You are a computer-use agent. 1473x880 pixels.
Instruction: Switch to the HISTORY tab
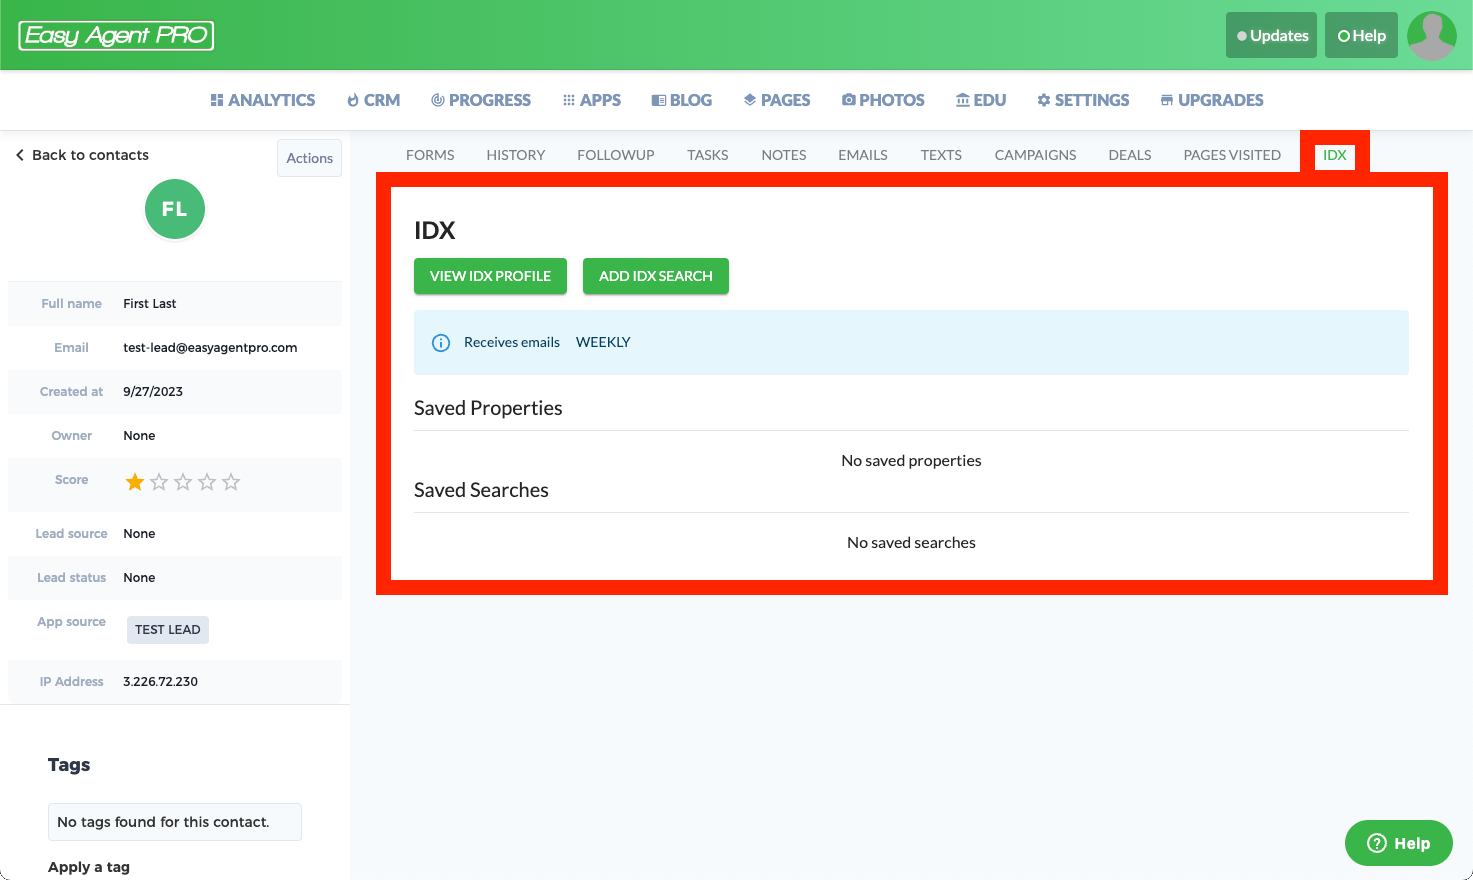tap(516, 155)
